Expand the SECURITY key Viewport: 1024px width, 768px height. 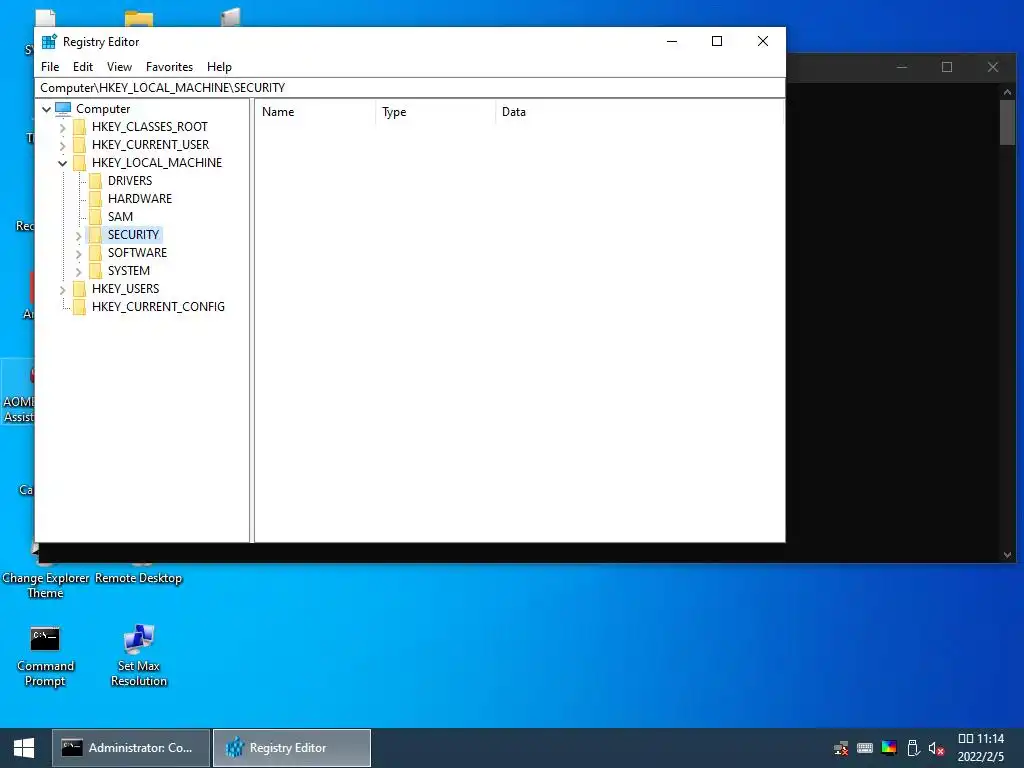78,235
